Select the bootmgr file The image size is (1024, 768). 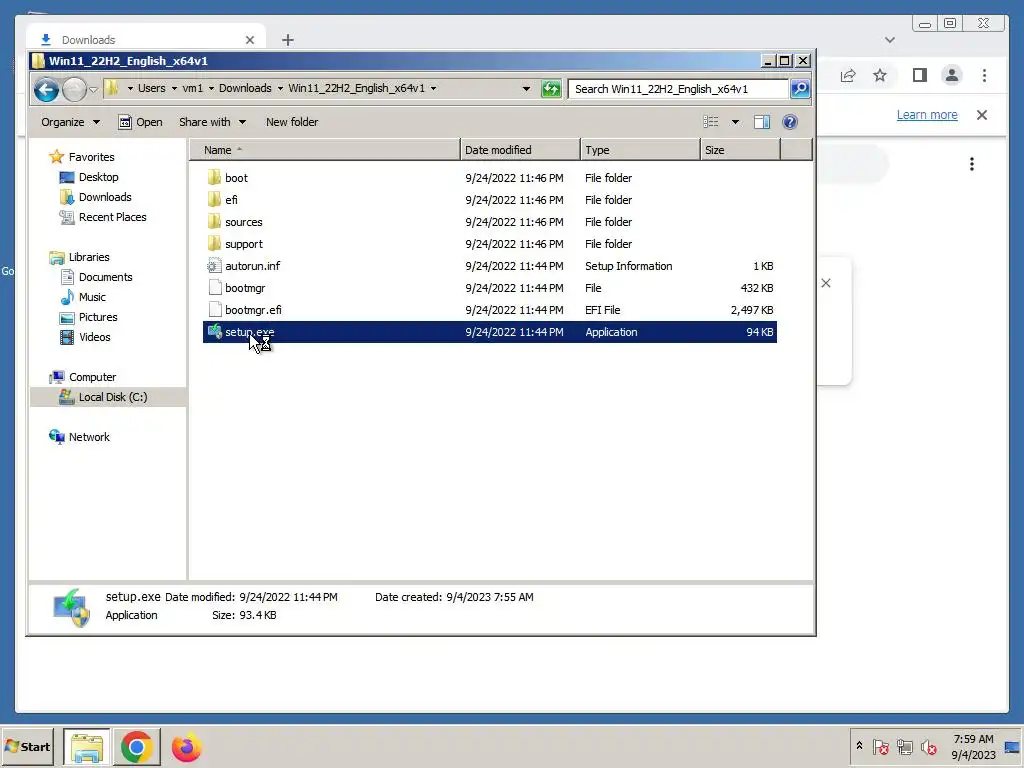coord(489,288)
